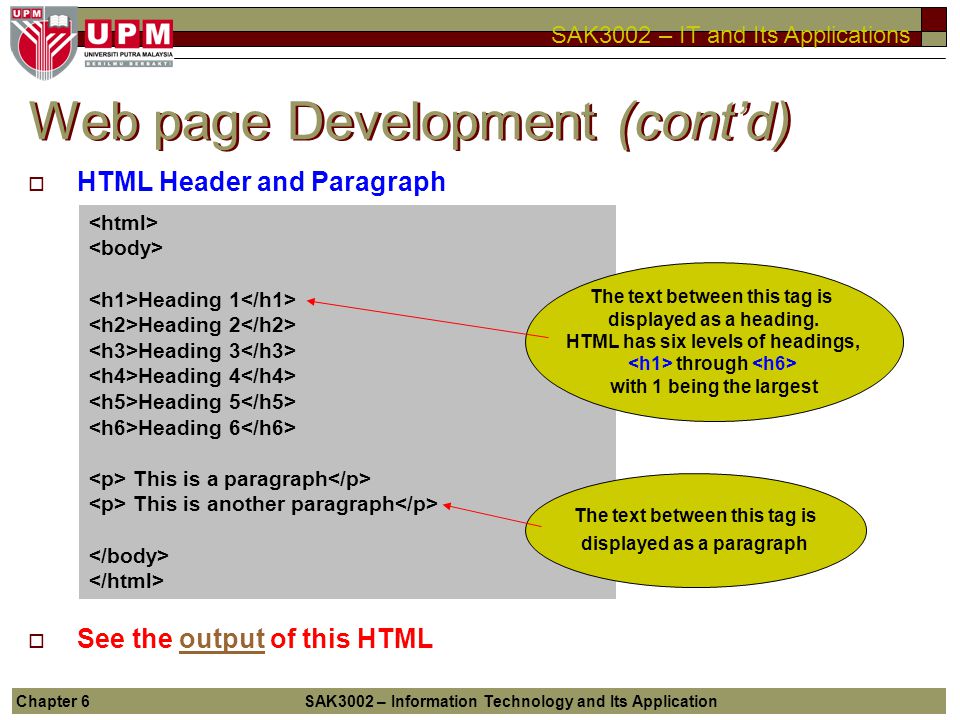Click the "<html>" opening tag line
This screenshot has width=960, height=720.
pyautogui.click(x=124, y=223)
